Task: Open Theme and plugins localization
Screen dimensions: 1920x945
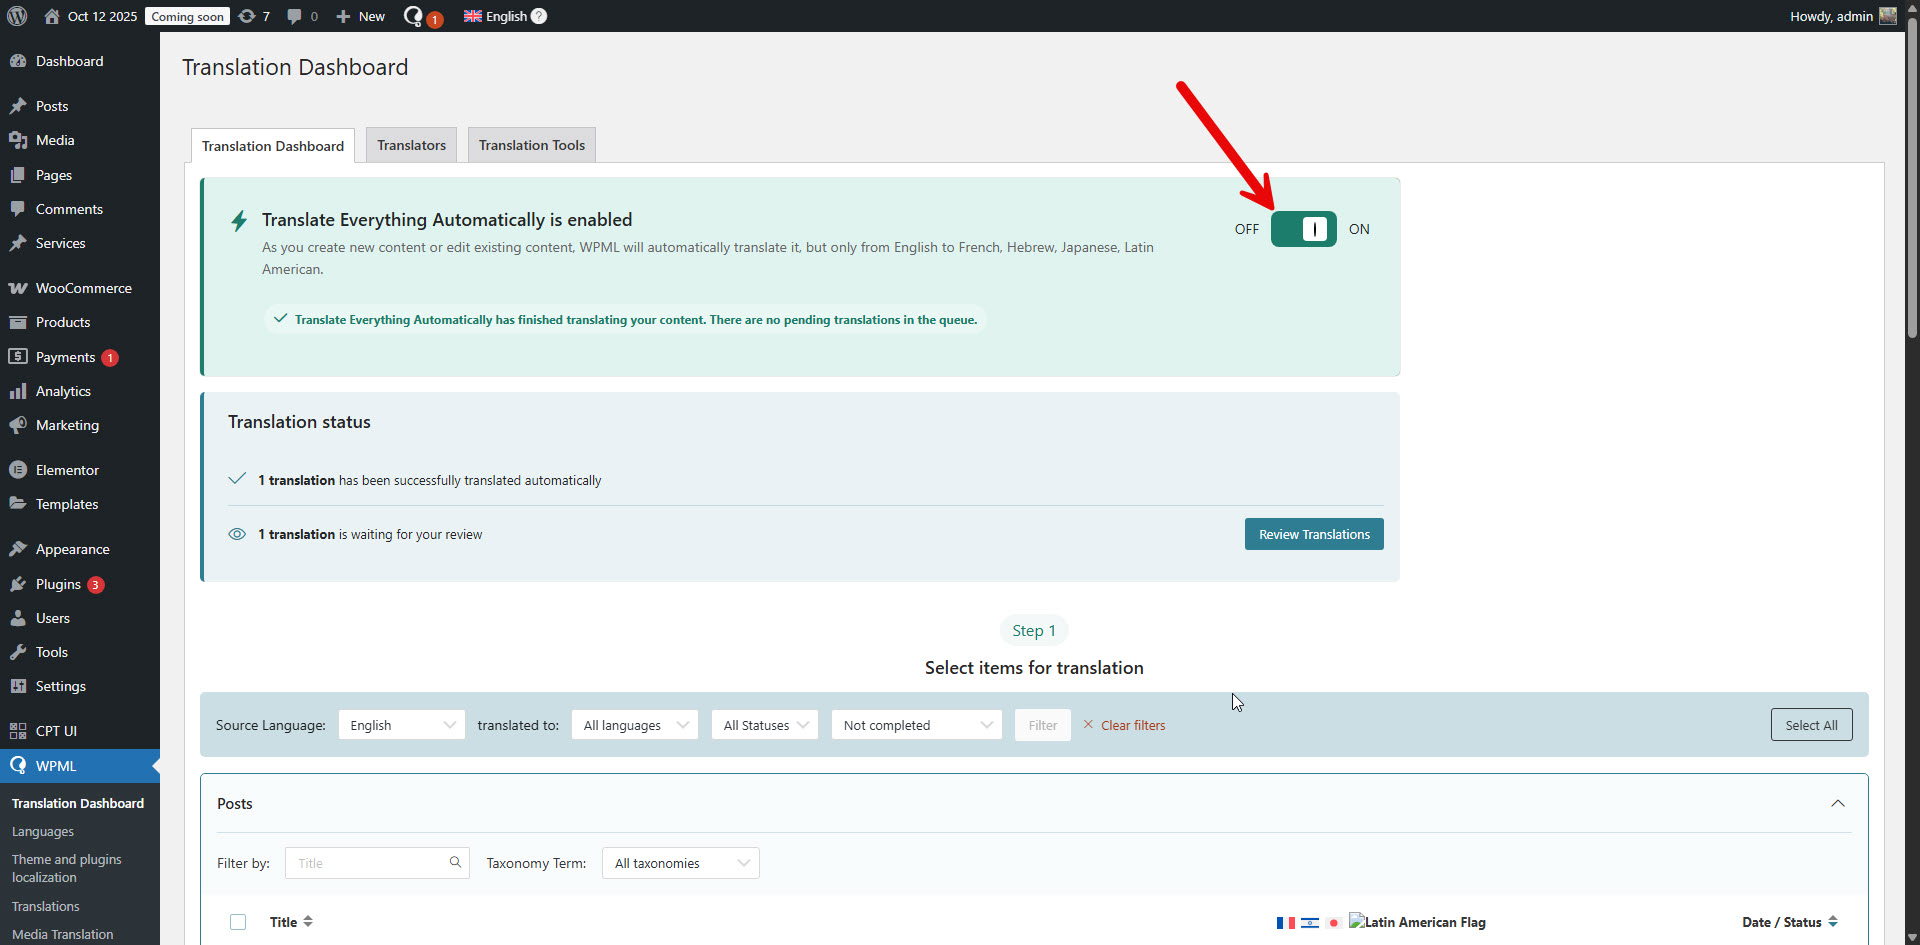Action: [67, 868]
